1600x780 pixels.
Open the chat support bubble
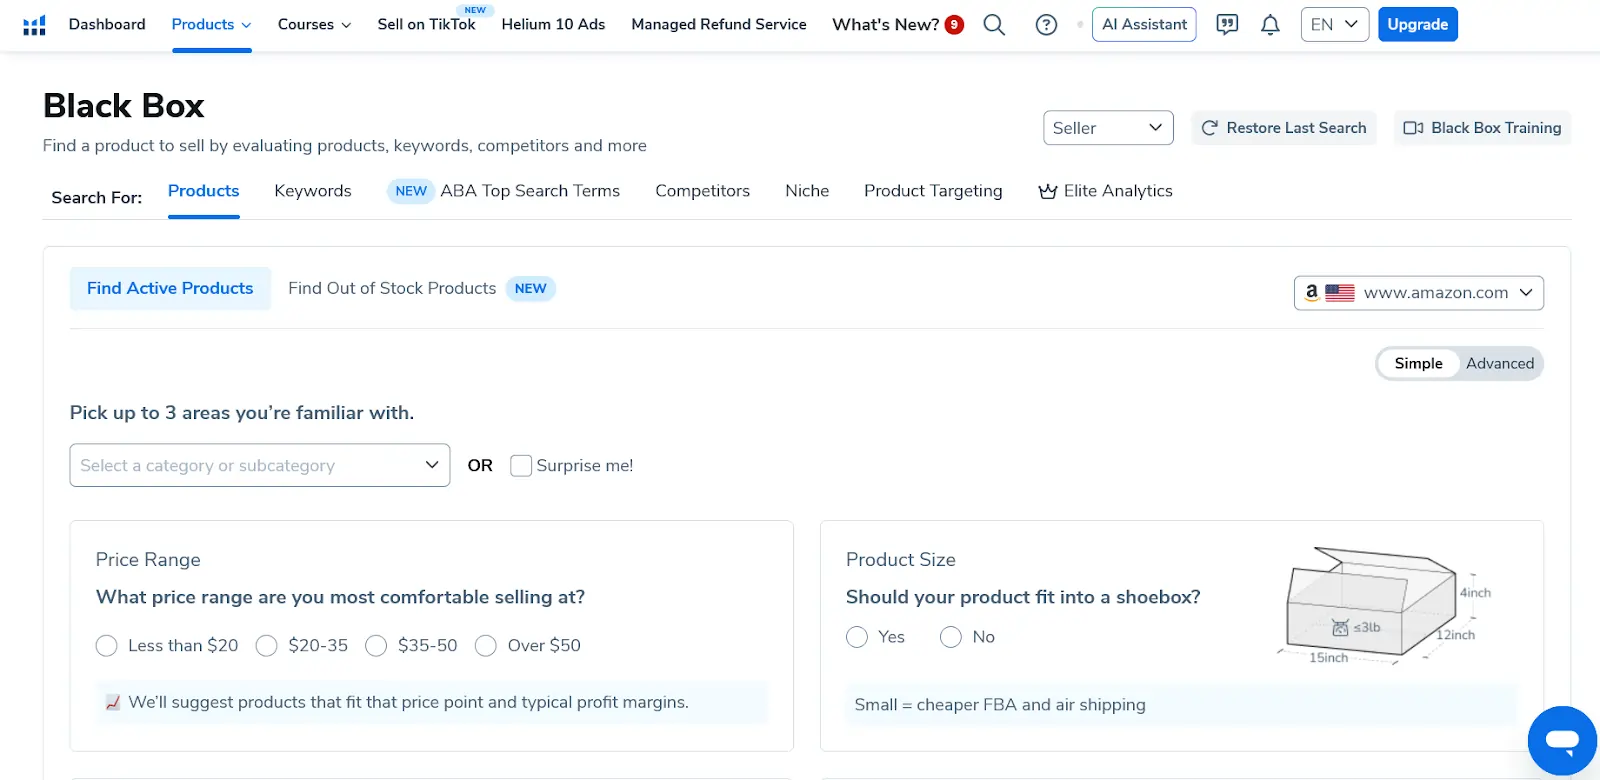[x=1561, y=741]
